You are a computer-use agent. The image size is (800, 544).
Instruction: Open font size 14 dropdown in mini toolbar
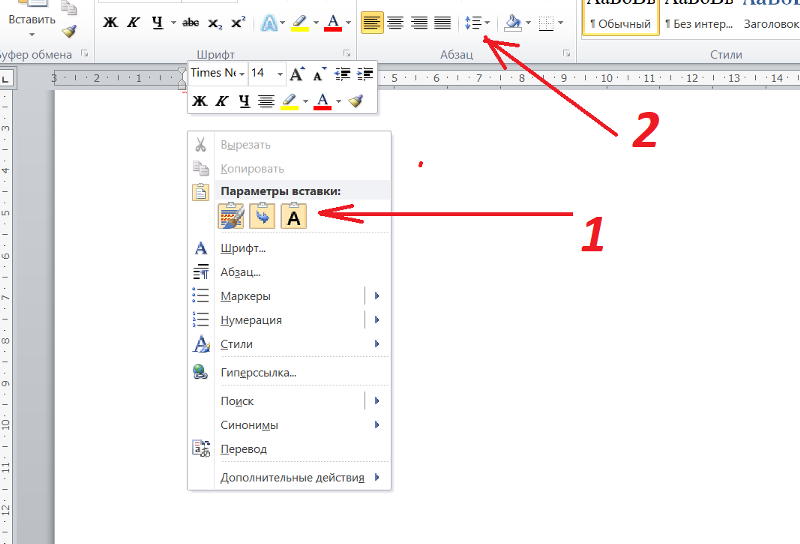[280, 74]
